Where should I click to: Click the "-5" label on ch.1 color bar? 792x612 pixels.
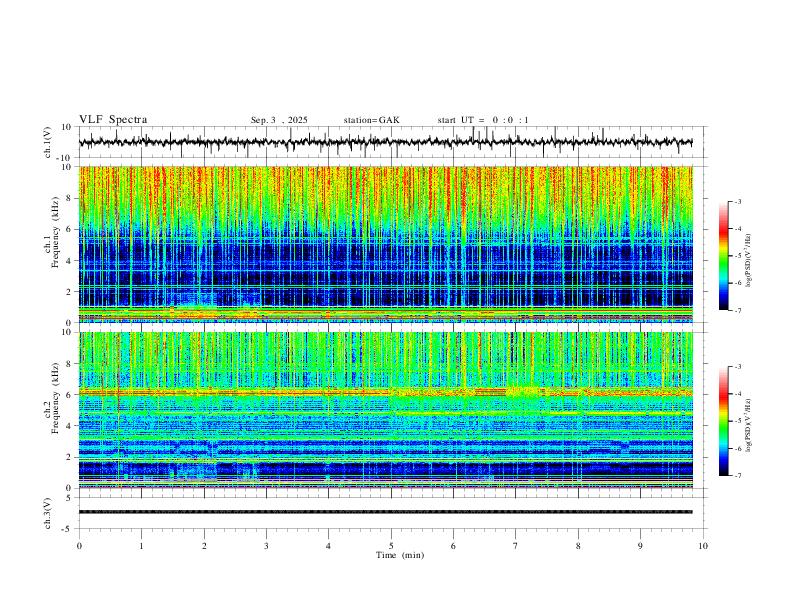coord(738,256)
